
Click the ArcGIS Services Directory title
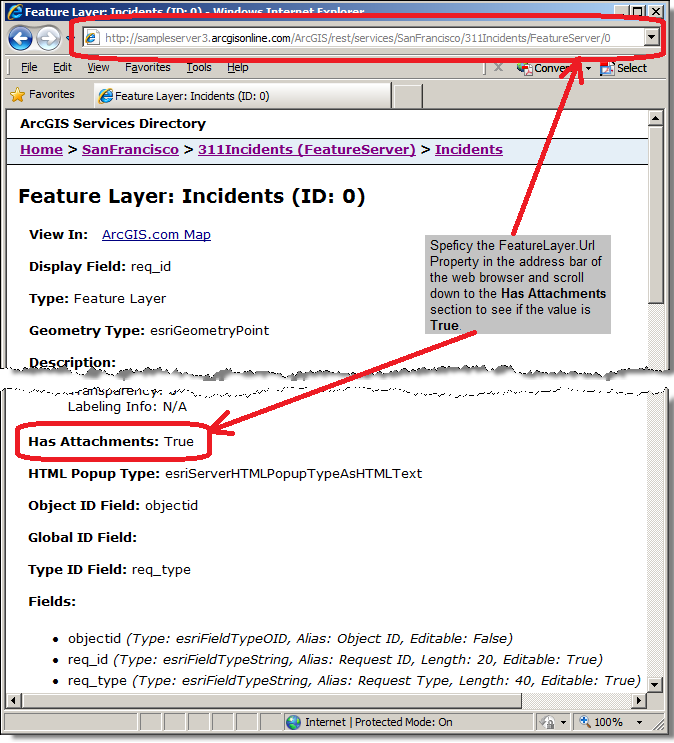pos(113,124)
